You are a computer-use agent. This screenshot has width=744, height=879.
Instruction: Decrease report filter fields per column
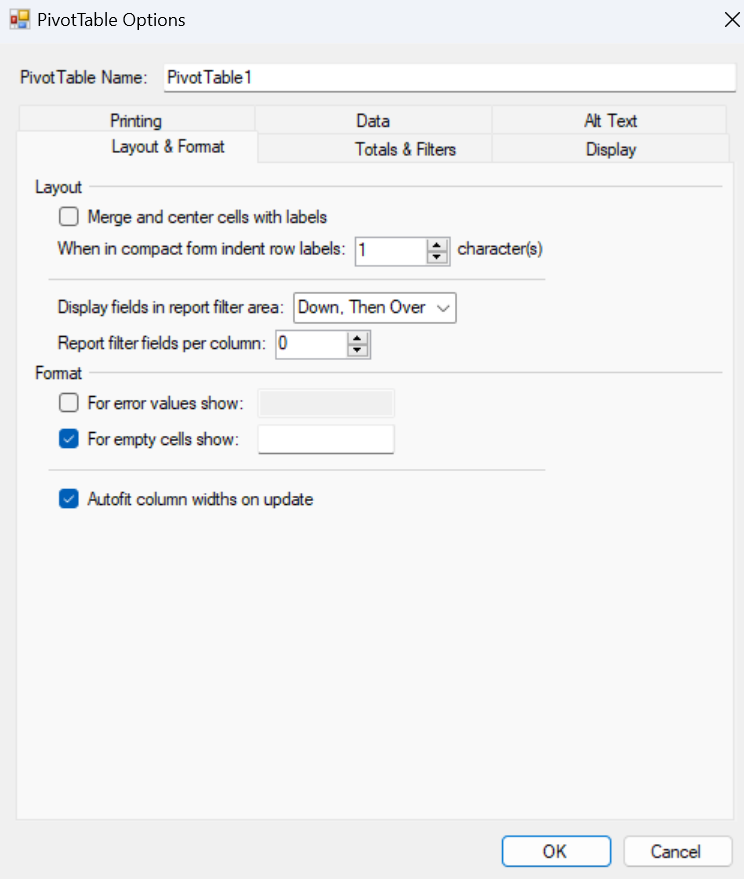358,350
